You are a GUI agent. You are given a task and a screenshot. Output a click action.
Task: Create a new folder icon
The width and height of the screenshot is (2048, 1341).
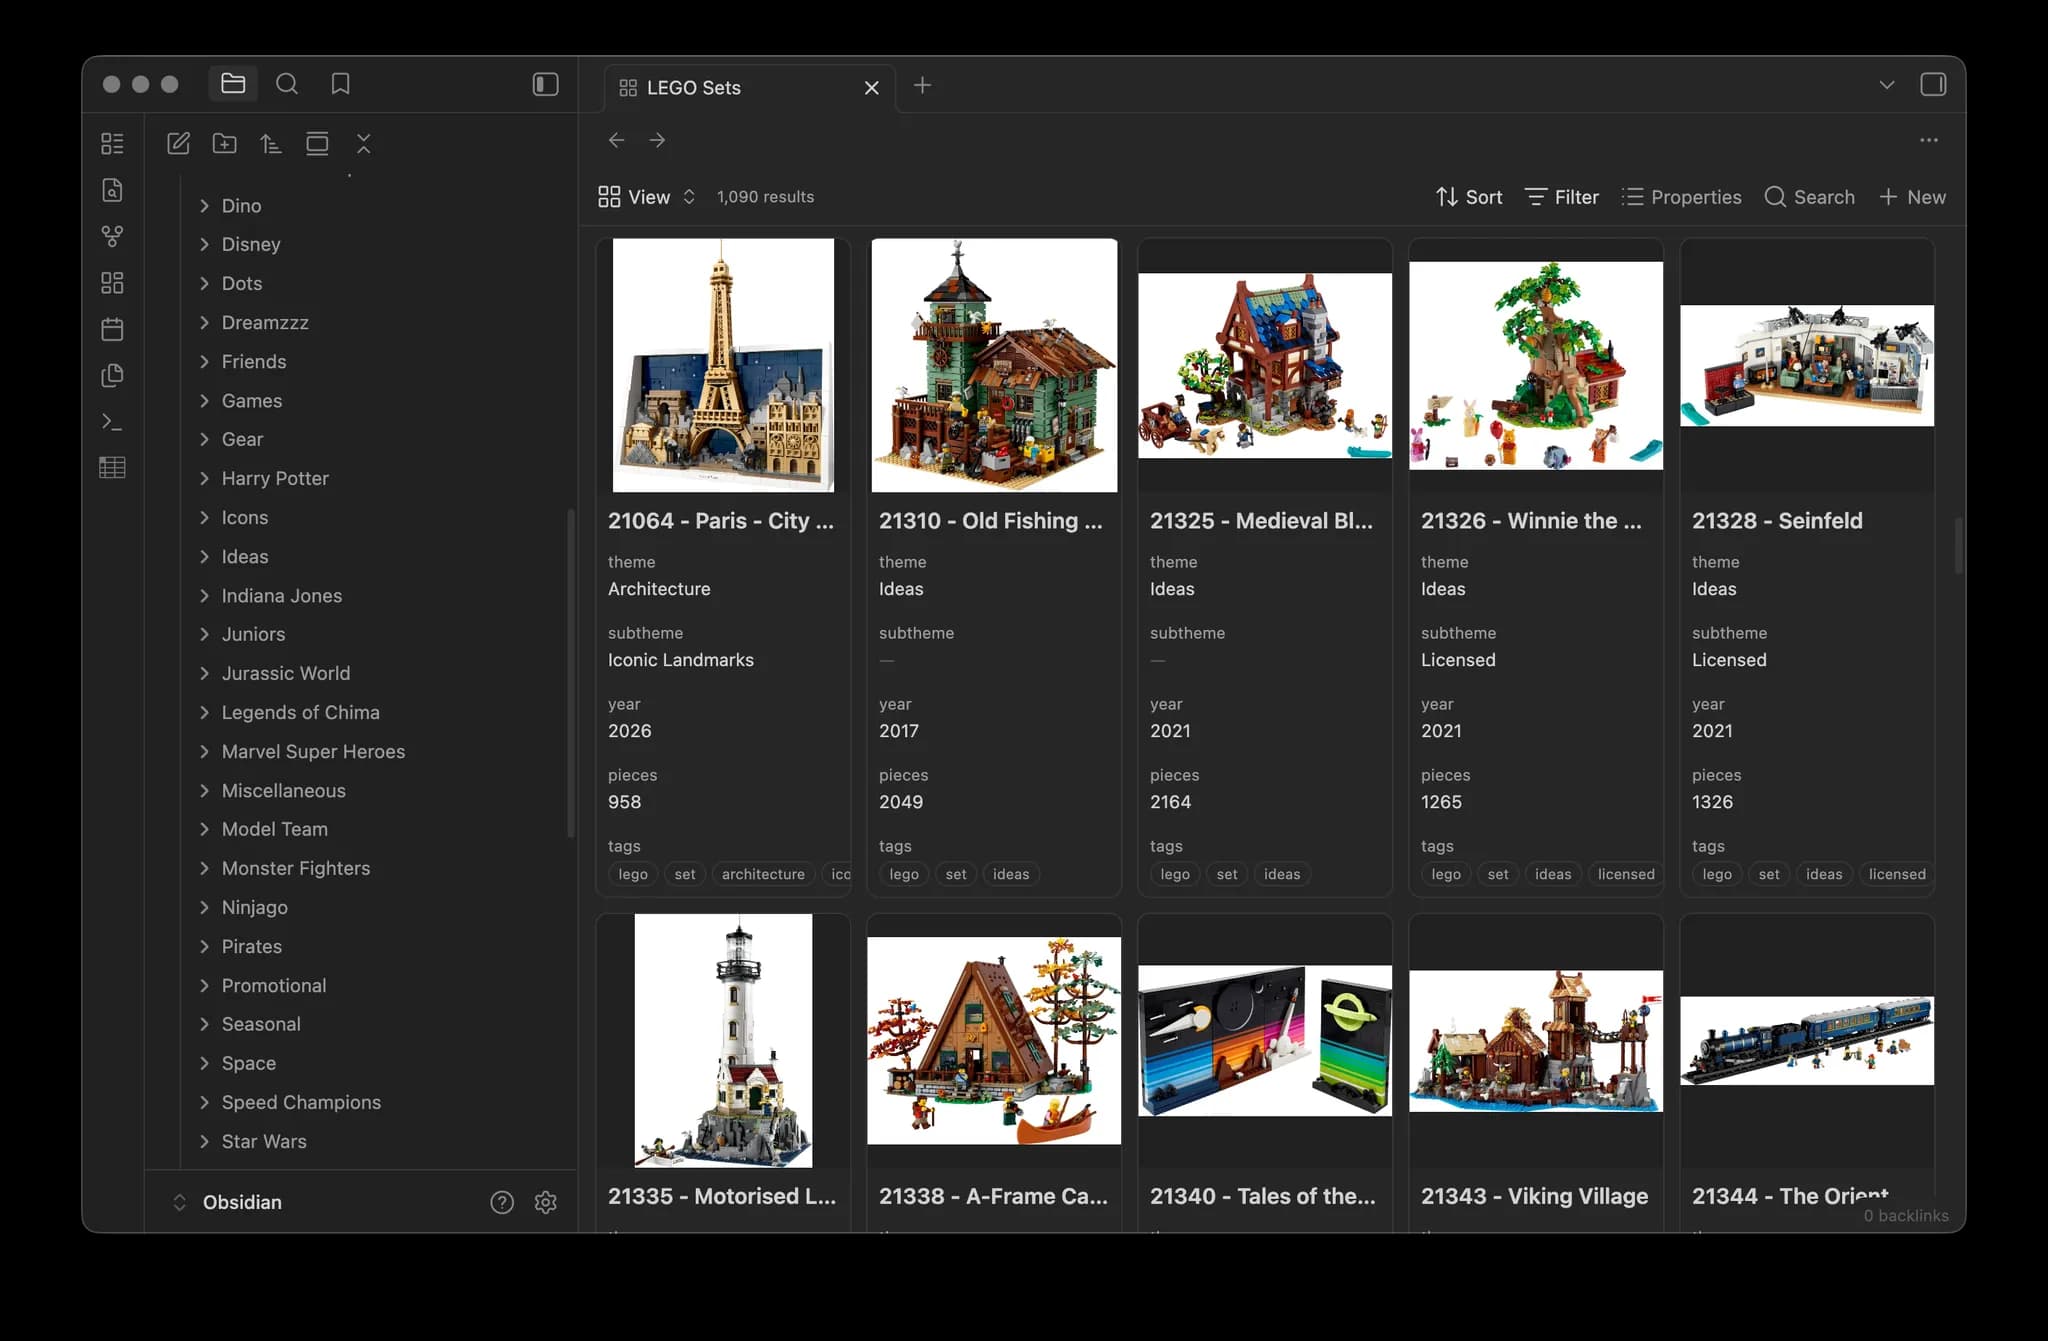click(225, 143)
